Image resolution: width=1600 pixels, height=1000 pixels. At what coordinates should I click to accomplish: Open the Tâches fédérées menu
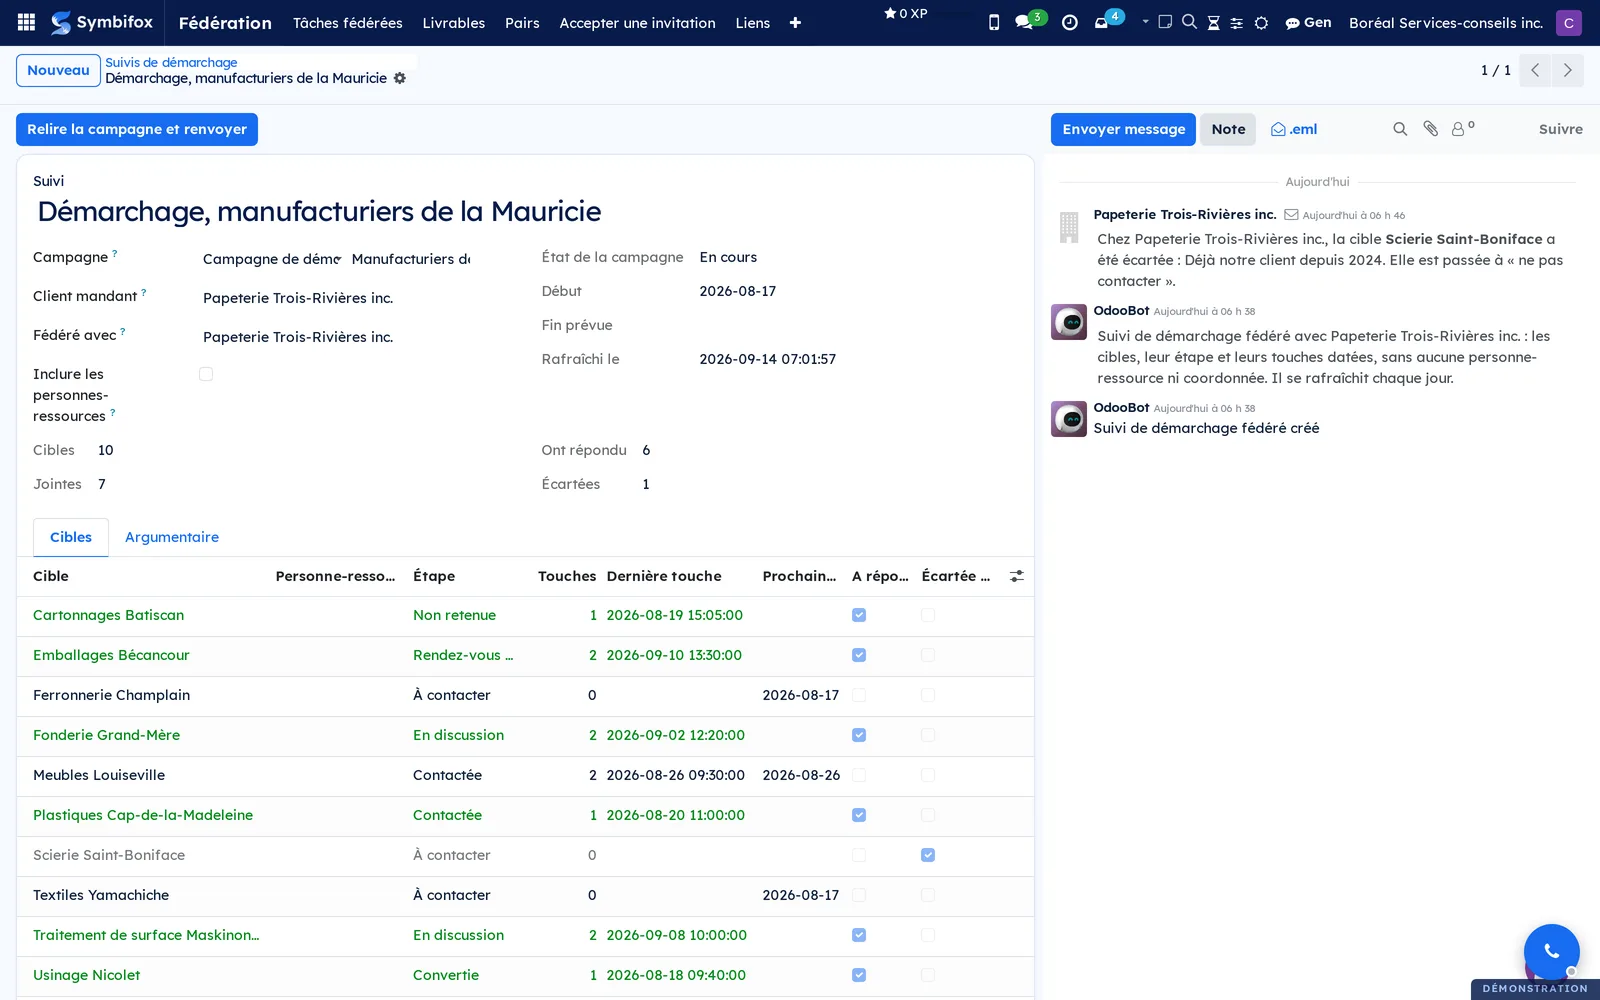click(347, 22)
